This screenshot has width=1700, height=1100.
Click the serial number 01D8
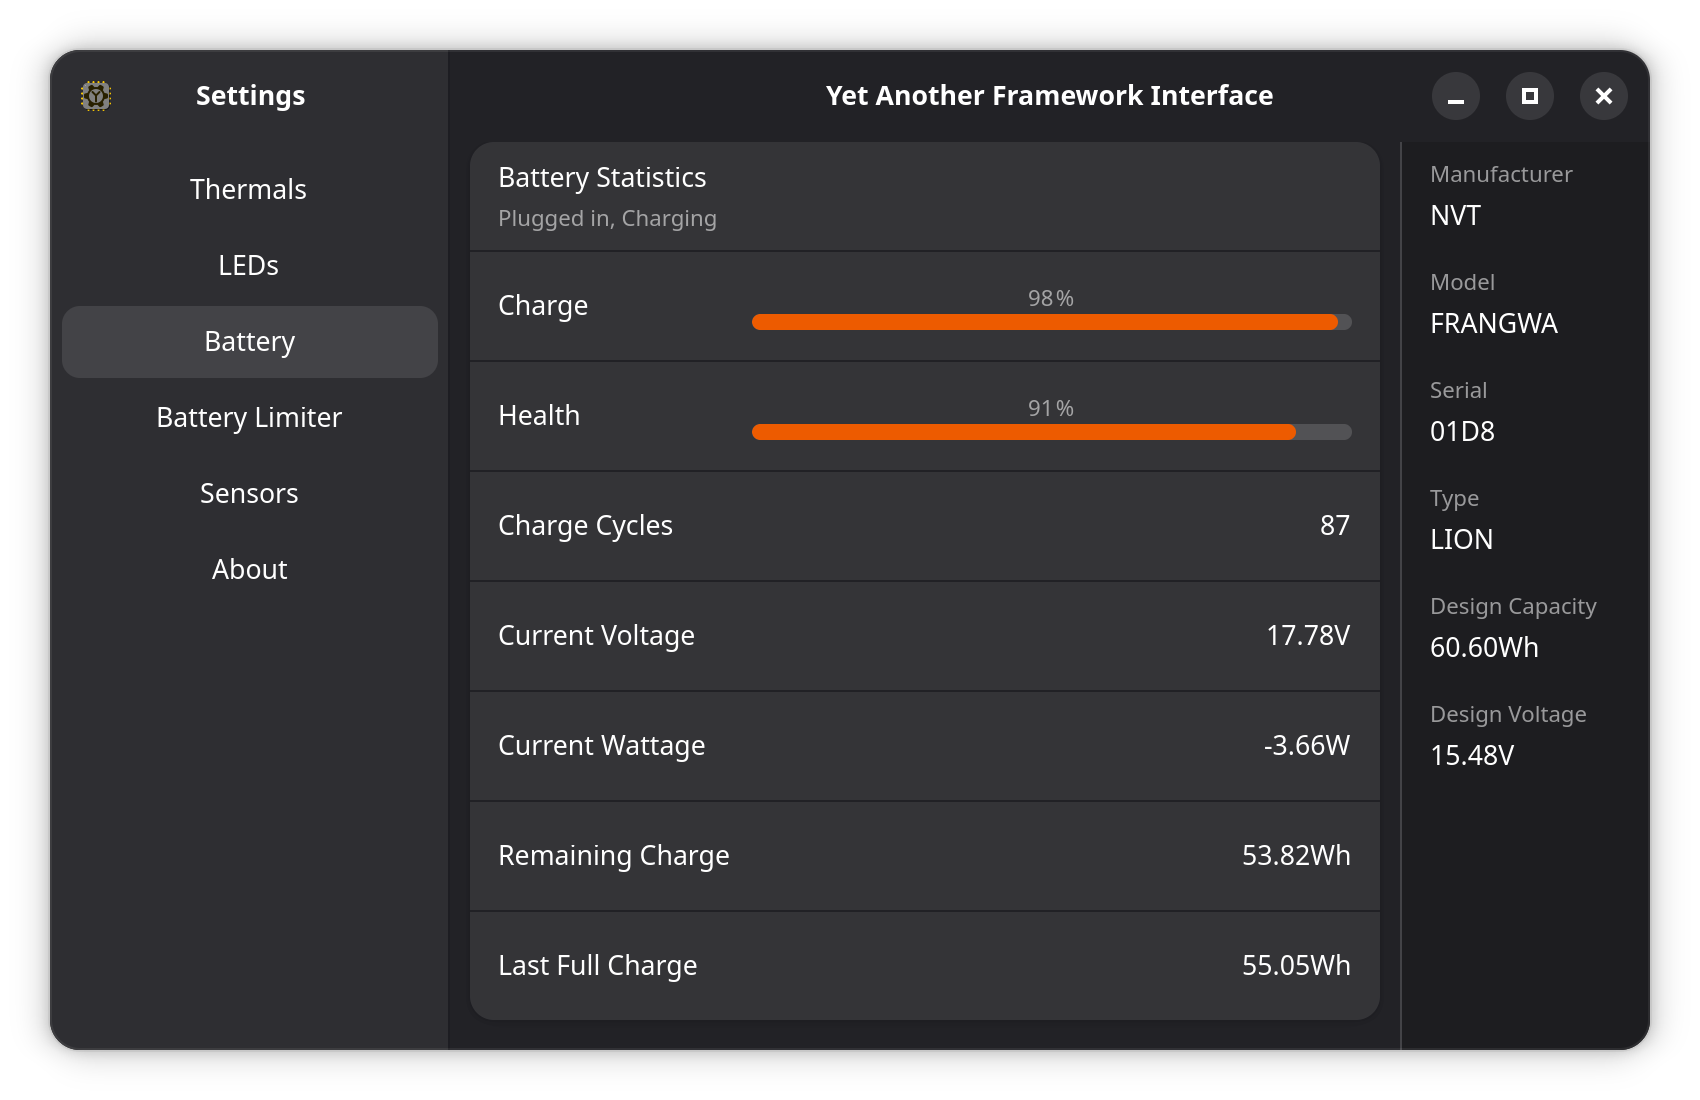click(1461, 431)
